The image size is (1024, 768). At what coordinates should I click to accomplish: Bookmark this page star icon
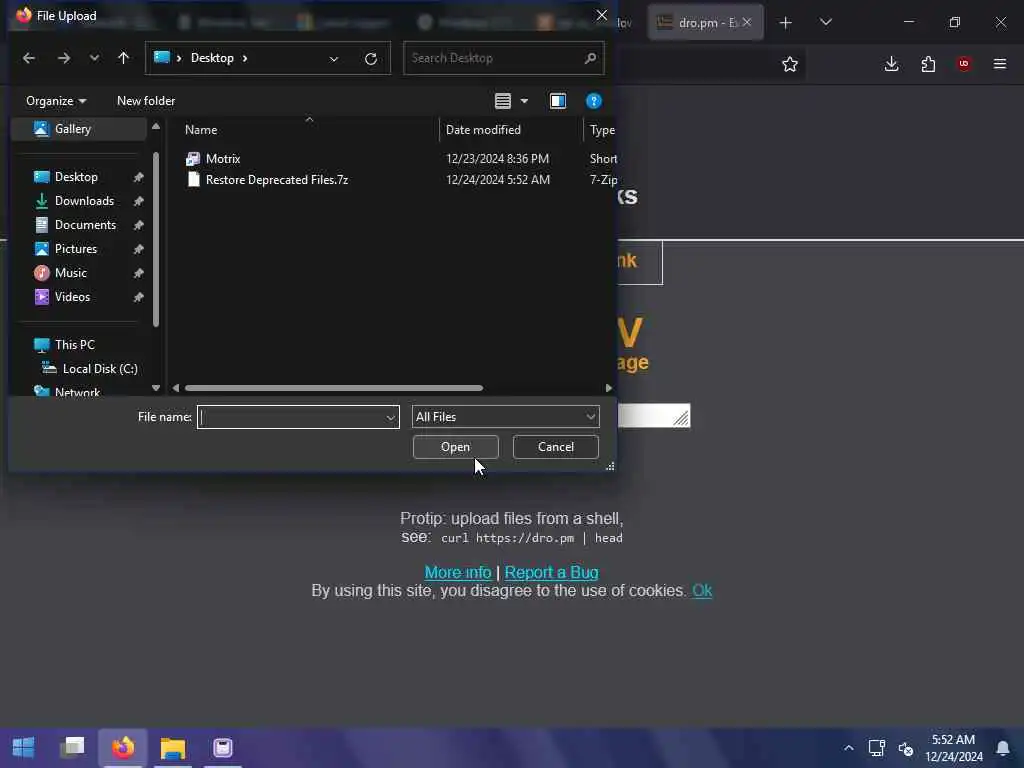coord(790,64)
